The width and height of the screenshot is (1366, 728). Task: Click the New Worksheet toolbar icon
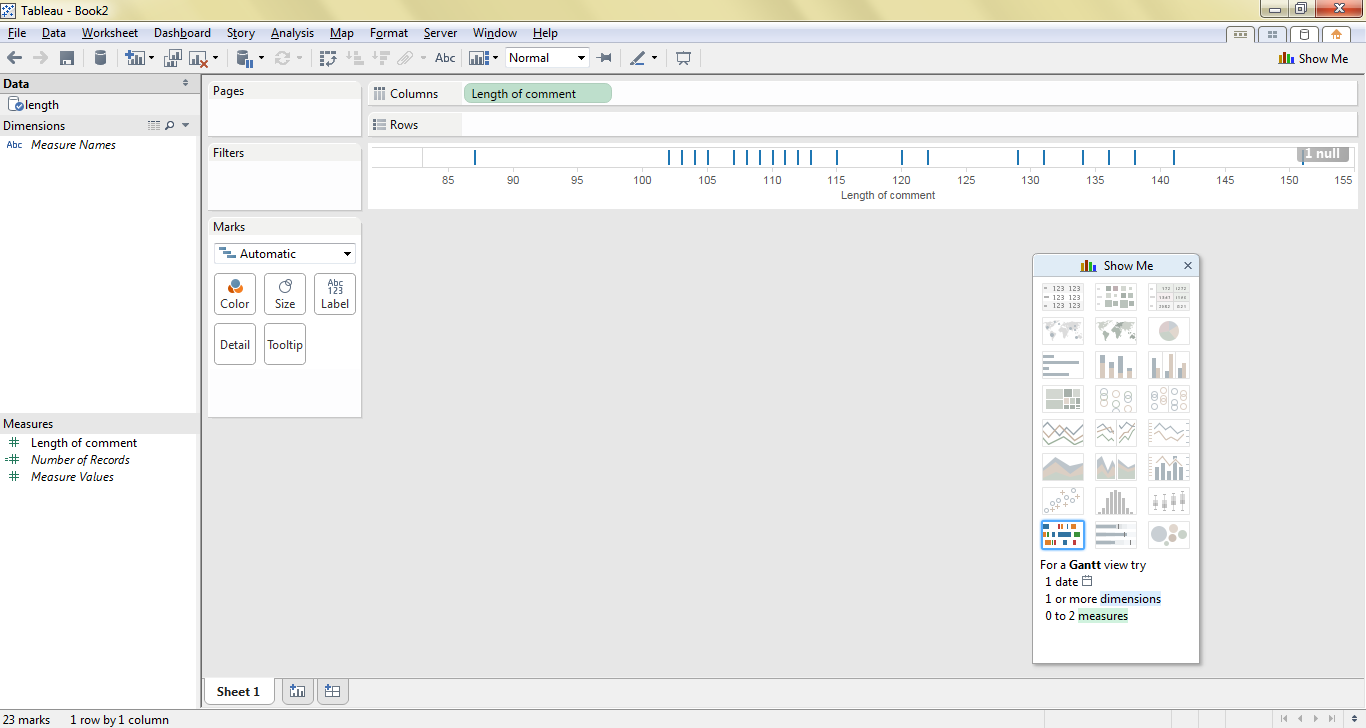[x=135, y=58]
